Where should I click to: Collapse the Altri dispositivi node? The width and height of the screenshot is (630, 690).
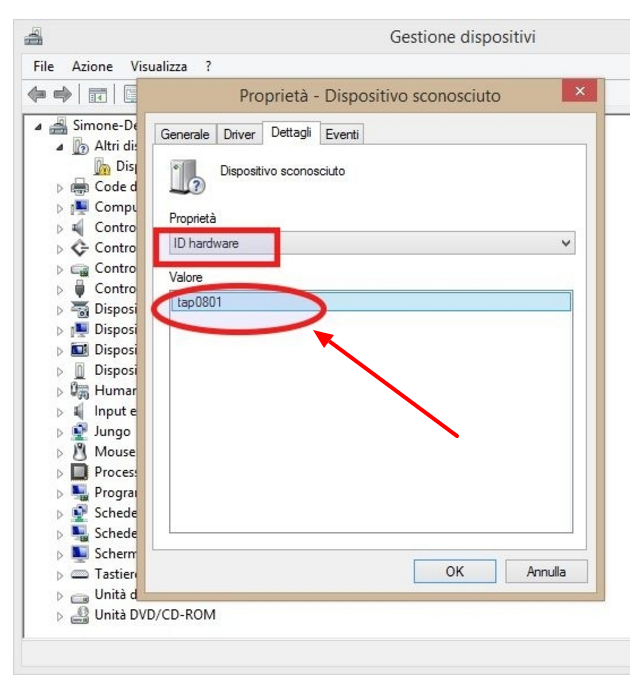pos(60,147)
